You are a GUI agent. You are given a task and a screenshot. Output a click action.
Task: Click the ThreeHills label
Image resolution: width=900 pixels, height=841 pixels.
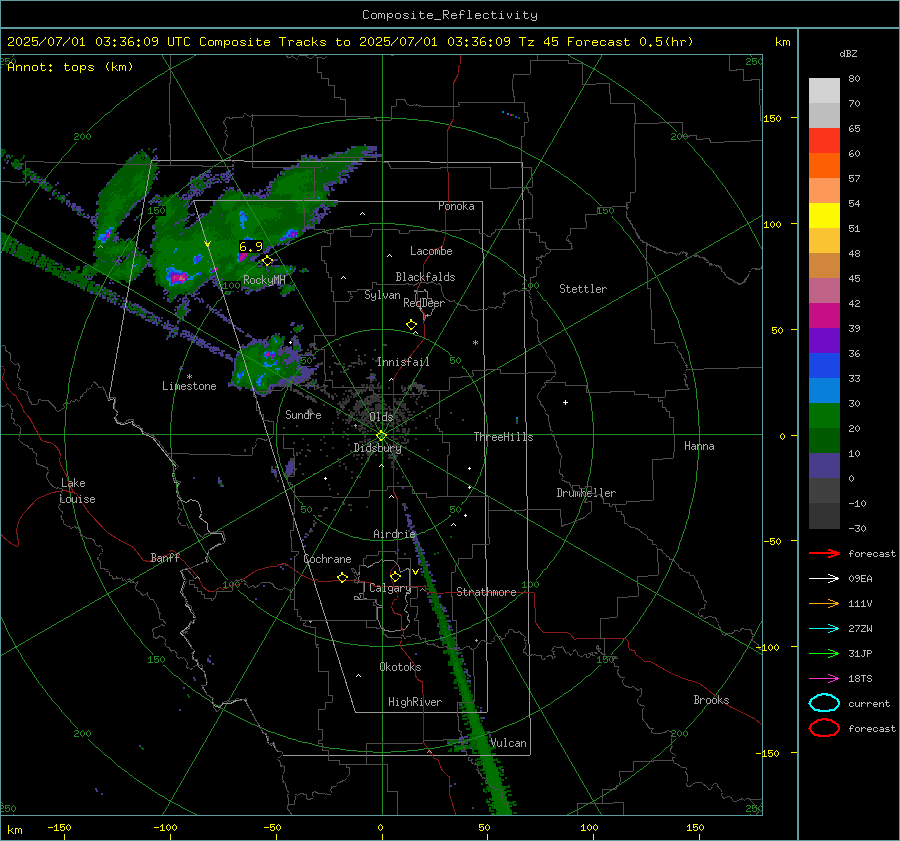coord(503,437)
